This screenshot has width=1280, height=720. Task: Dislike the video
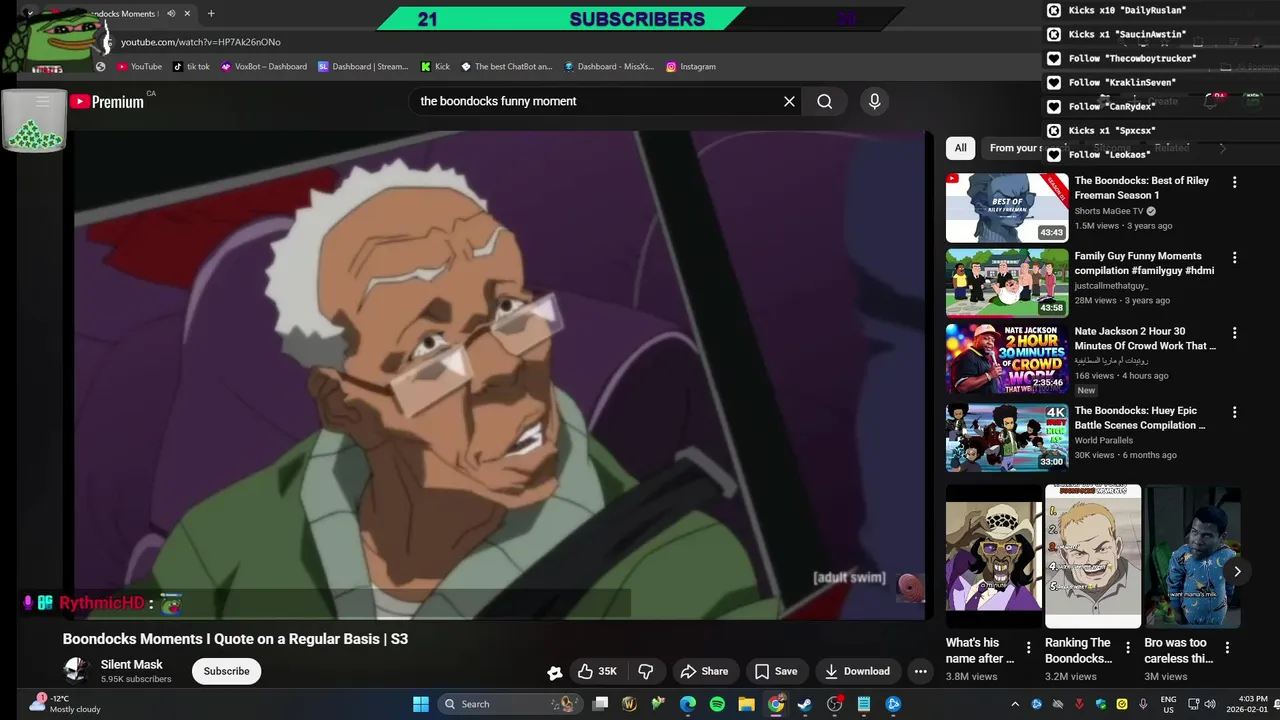646,671
